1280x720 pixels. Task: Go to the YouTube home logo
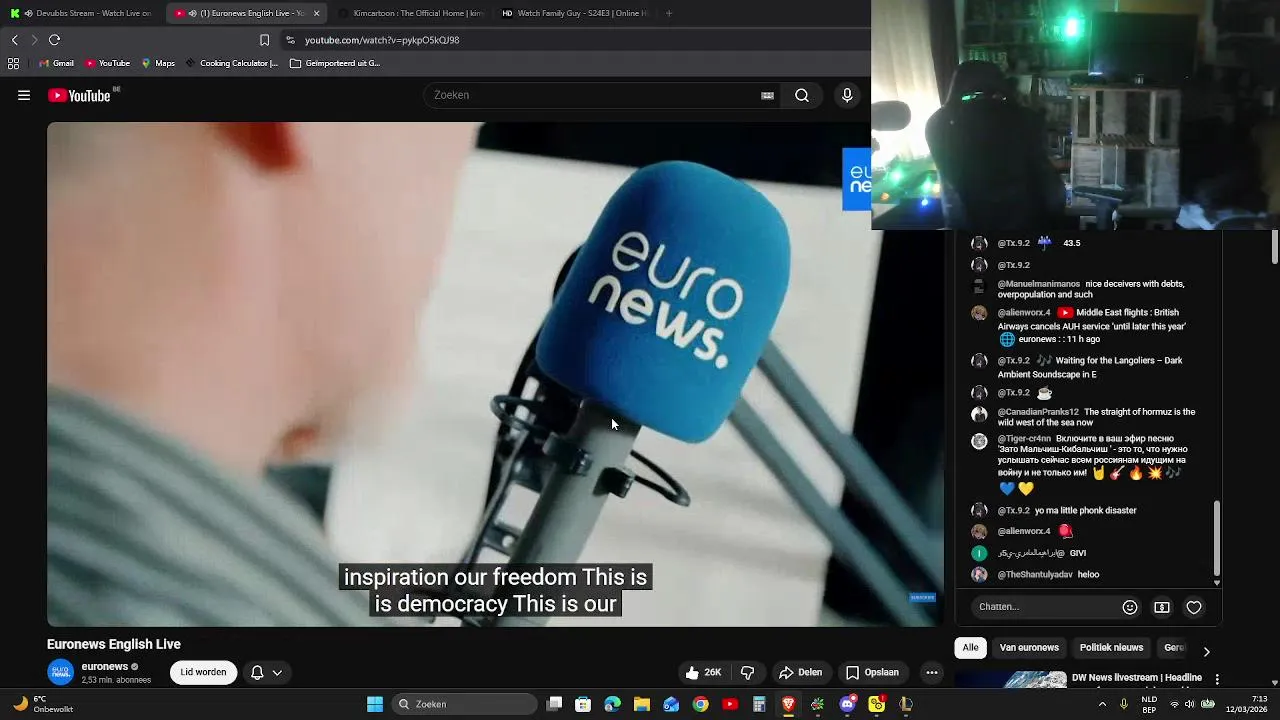coord(80,95)
